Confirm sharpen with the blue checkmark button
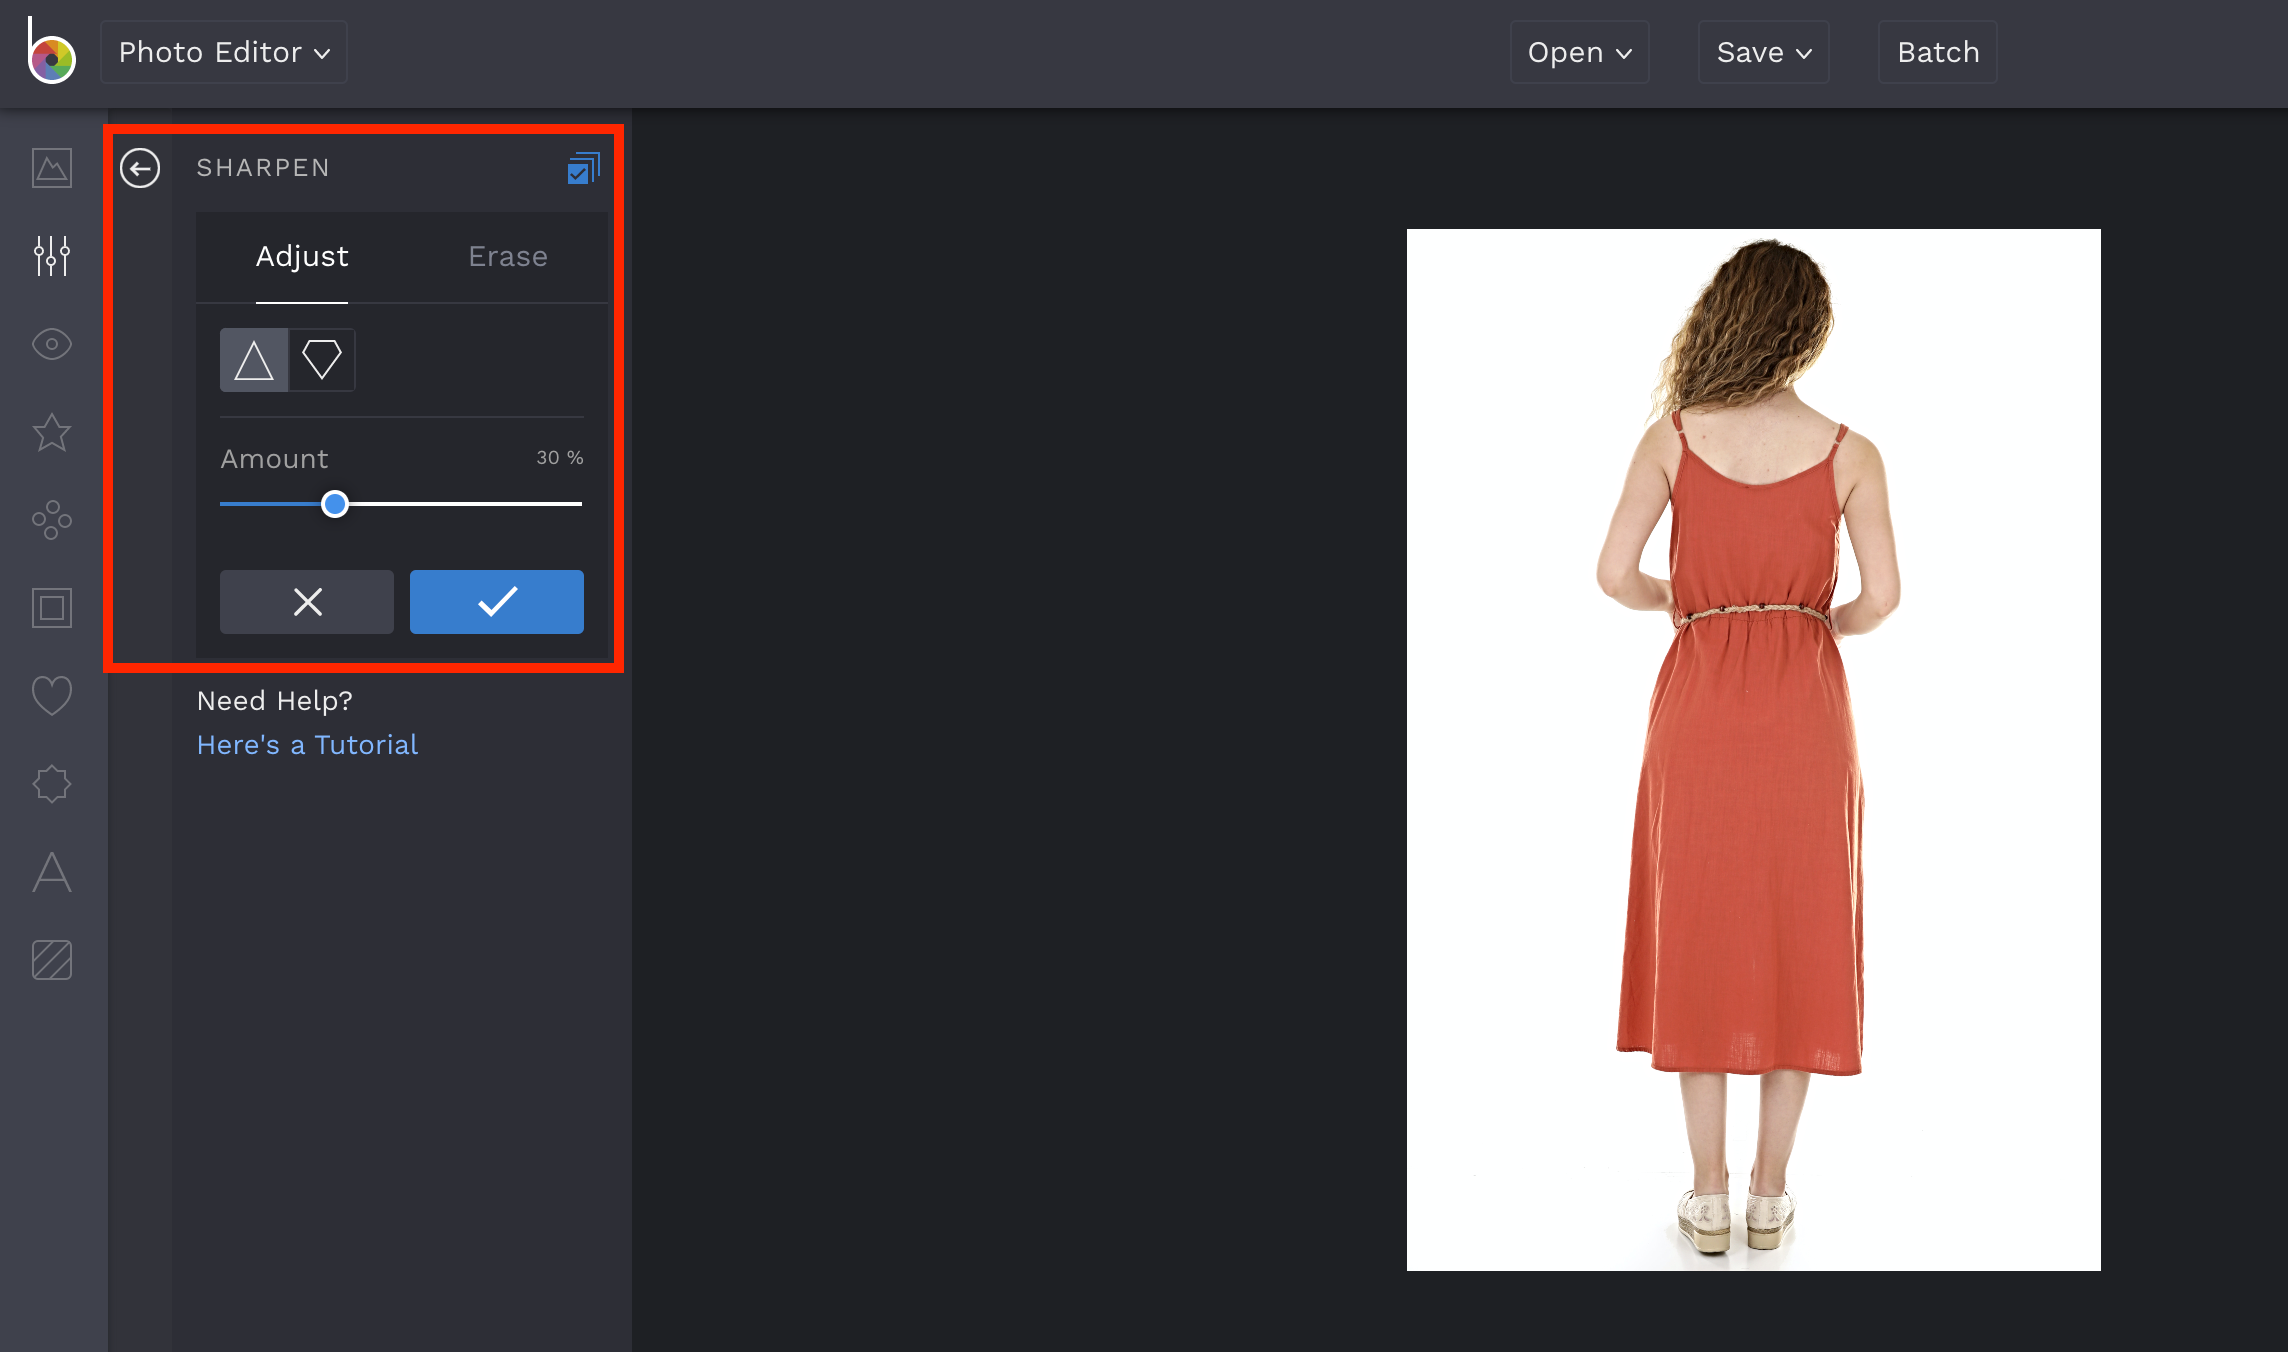The height and width of the screenshot is (1352, 2288). pyautogui.click(x=496, y=601)
